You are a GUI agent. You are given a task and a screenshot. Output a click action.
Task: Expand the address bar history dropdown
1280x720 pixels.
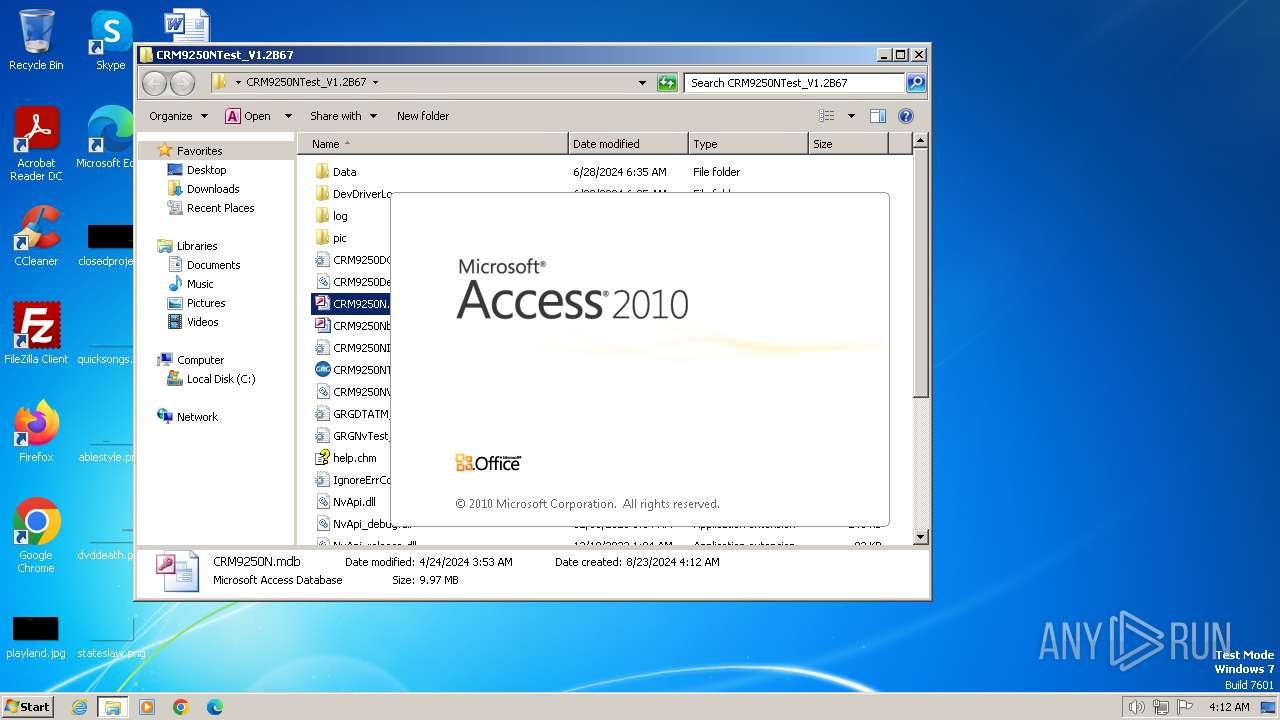(x=642, y=83)
